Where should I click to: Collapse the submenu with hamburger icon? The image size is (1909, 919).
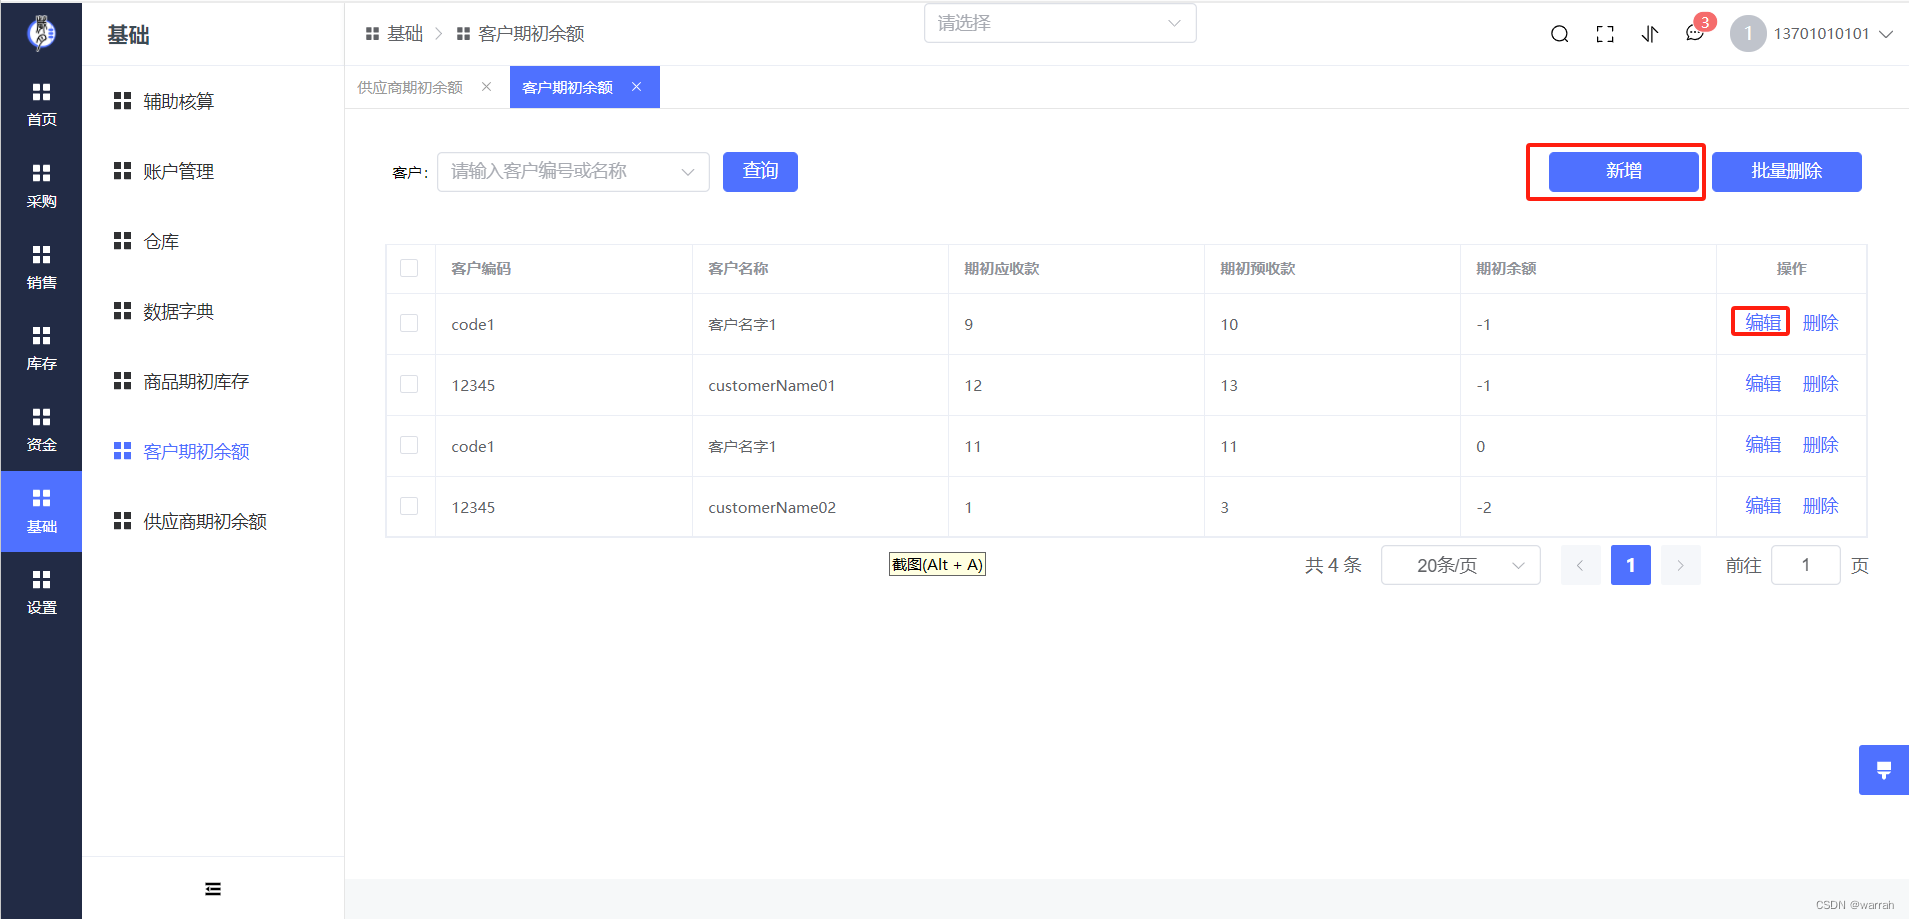[x=213, y=889]
